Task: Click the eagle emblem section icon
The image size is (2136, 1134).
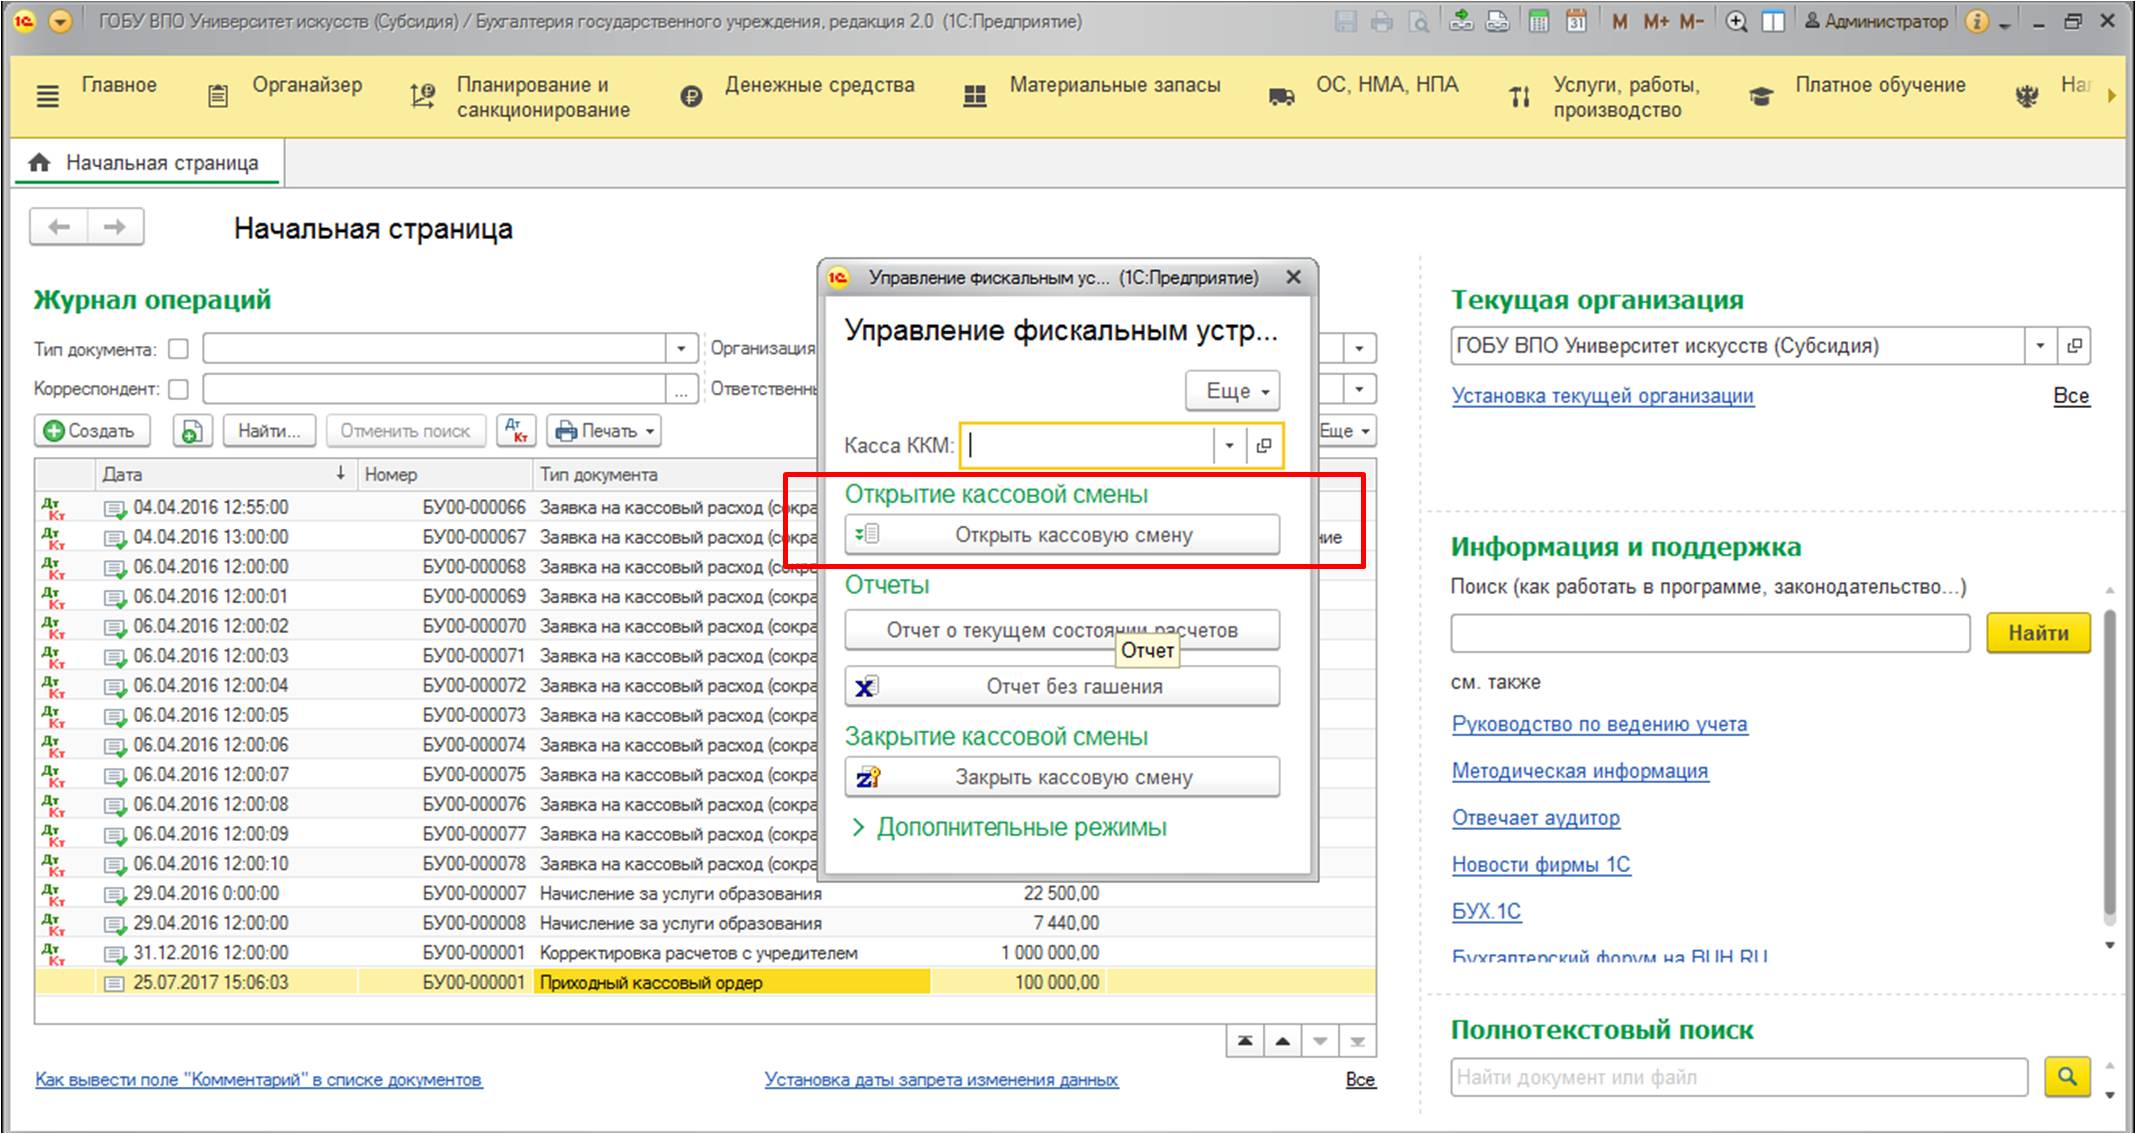Action: coord(2027,96)
